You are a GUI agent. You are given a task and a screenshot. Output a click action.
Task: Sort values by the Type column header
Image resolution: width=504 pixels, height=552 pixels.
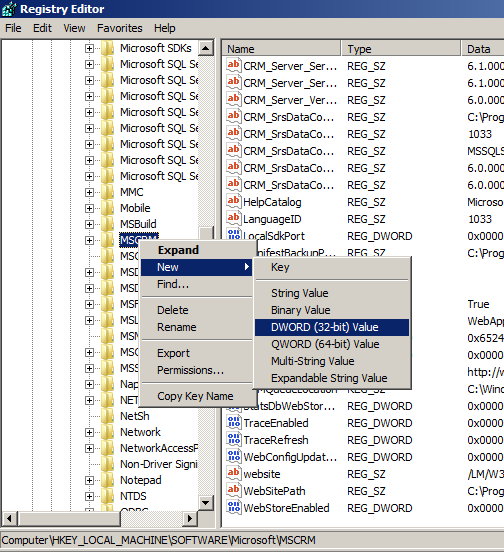(x=401, y=49)
